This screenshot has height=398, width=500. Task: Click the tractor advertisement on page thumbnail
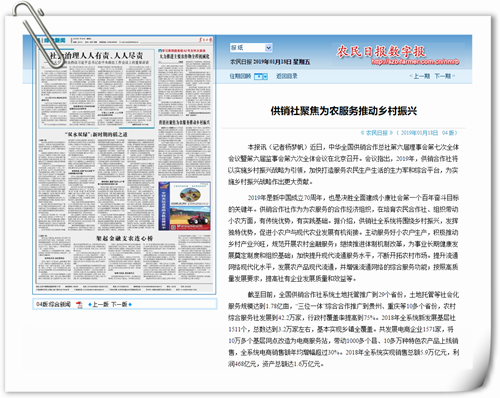[x=184, y=206]
